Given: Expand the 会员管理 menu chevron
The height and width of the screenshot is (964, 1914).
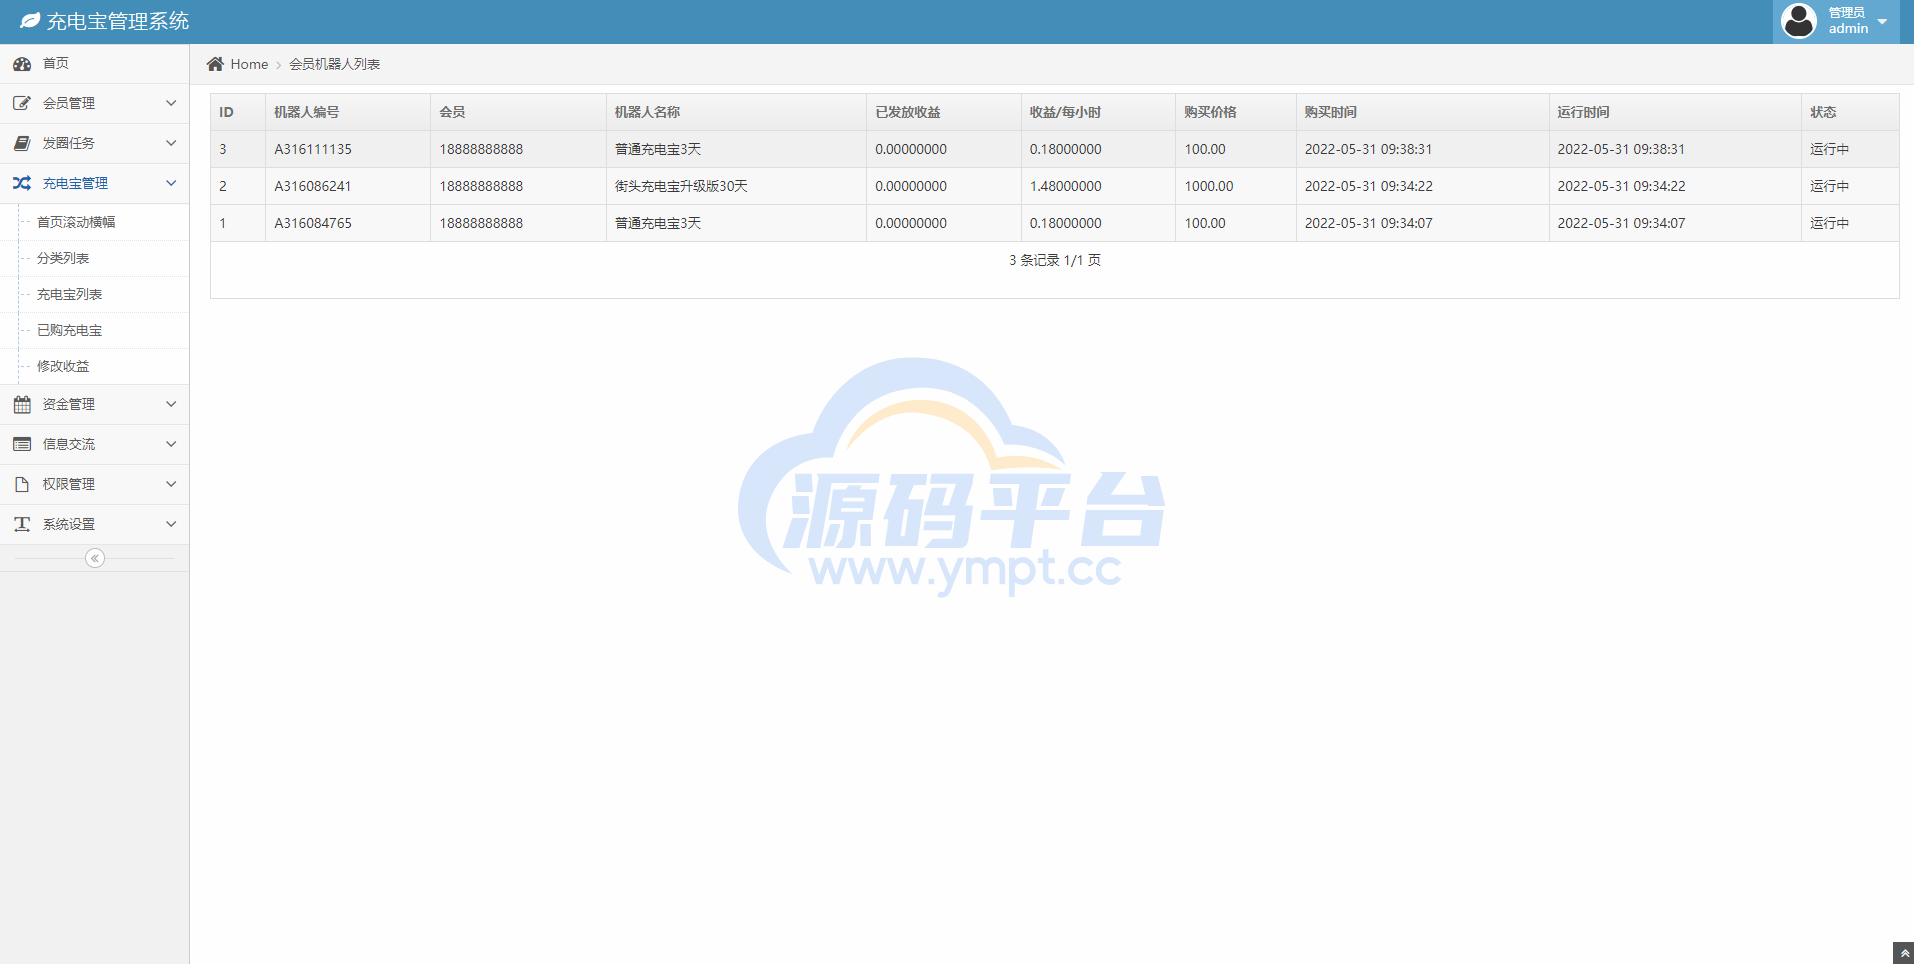Looking at the screenshot, I should pos(171,103).
